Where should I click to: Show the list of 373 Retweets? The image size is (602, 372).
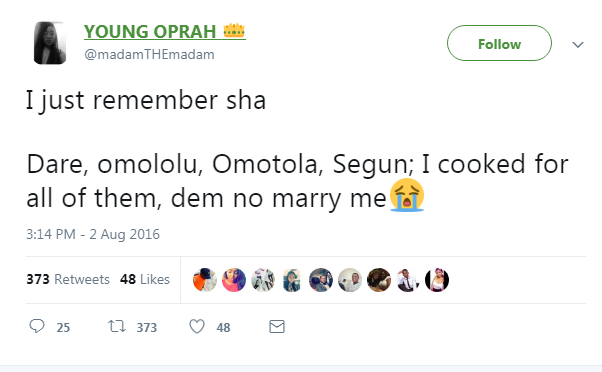tap(68, 279)
